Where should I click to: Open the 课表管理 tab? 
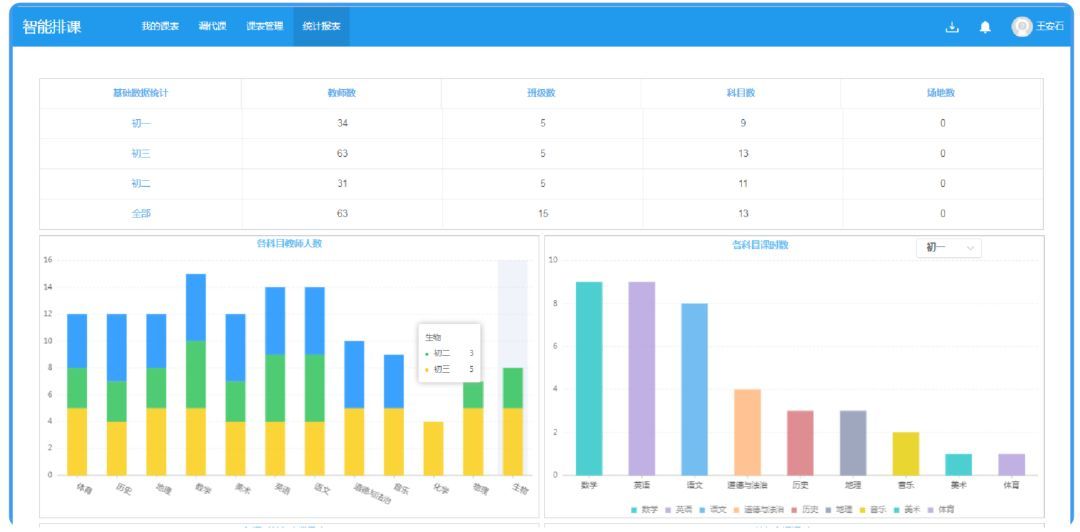(x=264, y=27)
